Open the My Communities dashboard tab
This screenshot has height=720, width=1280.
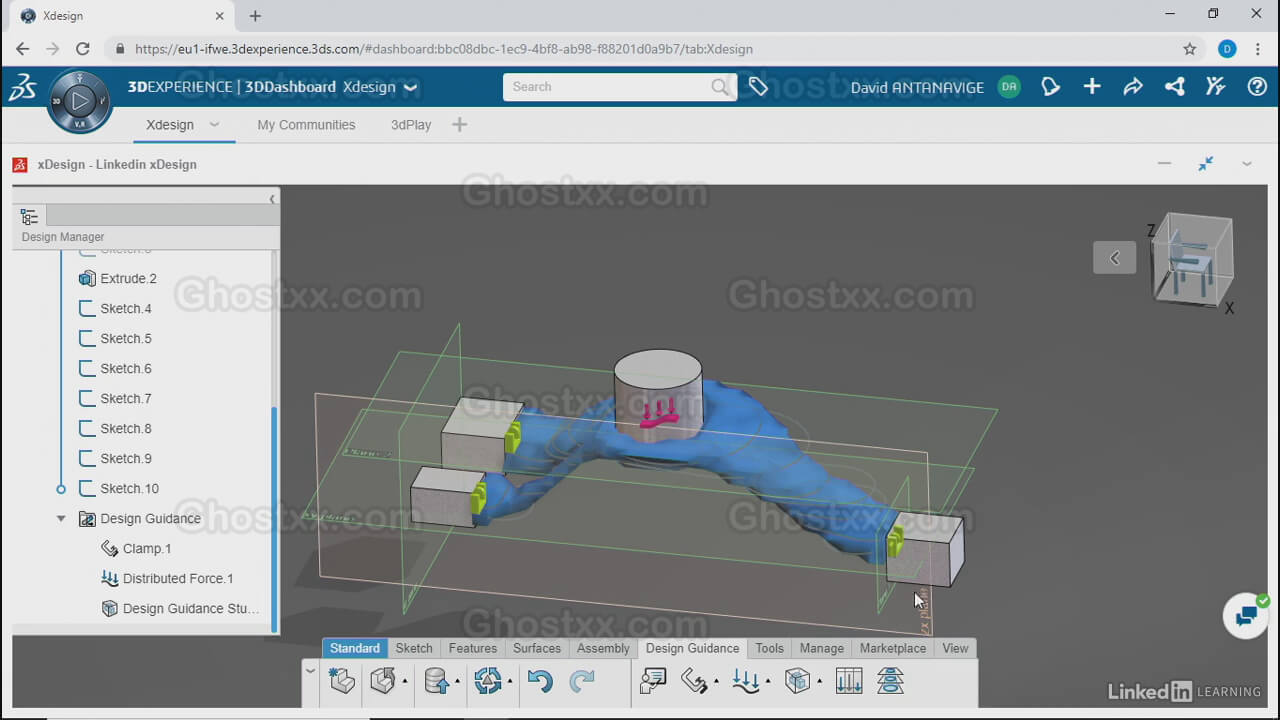point(306,125)
